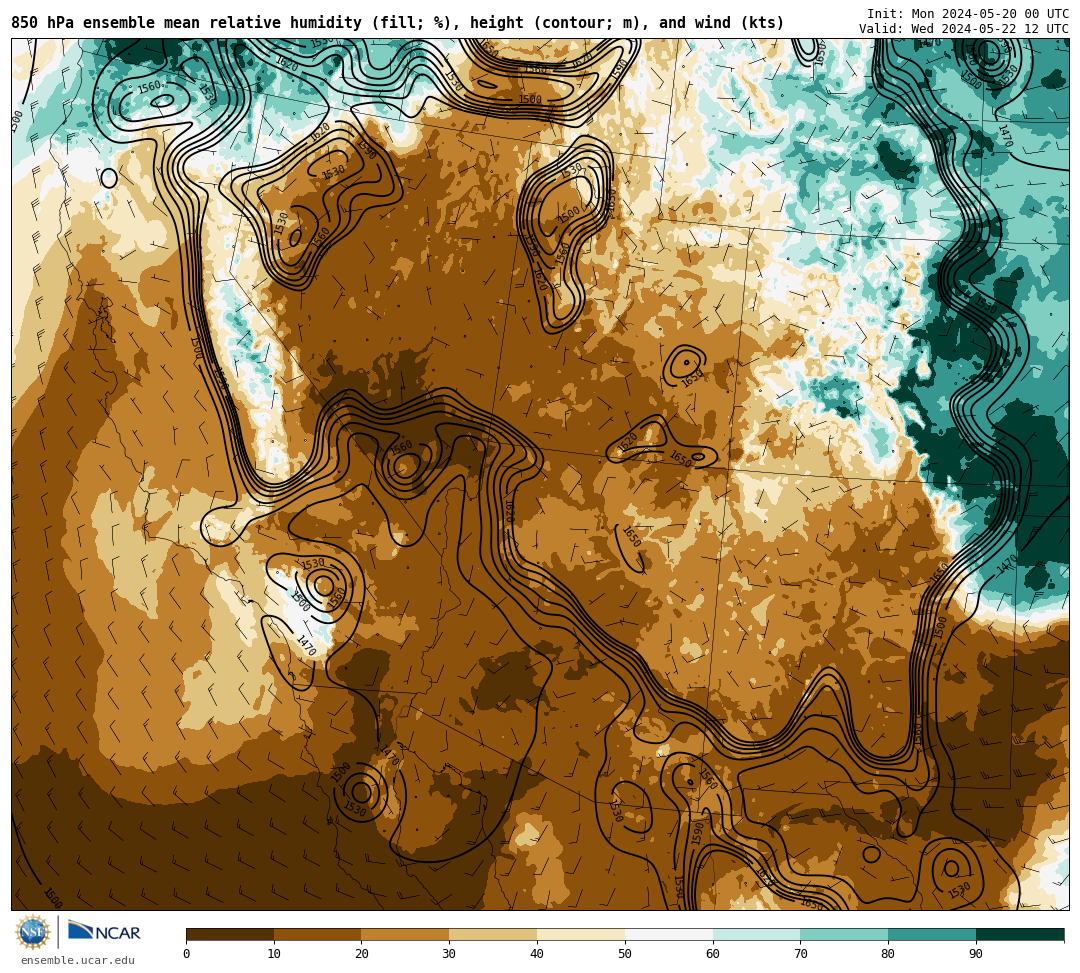Pick the darkest brown 0–10% colorbar segment
The image size is (1080, 973).
(x=230, y=934)
